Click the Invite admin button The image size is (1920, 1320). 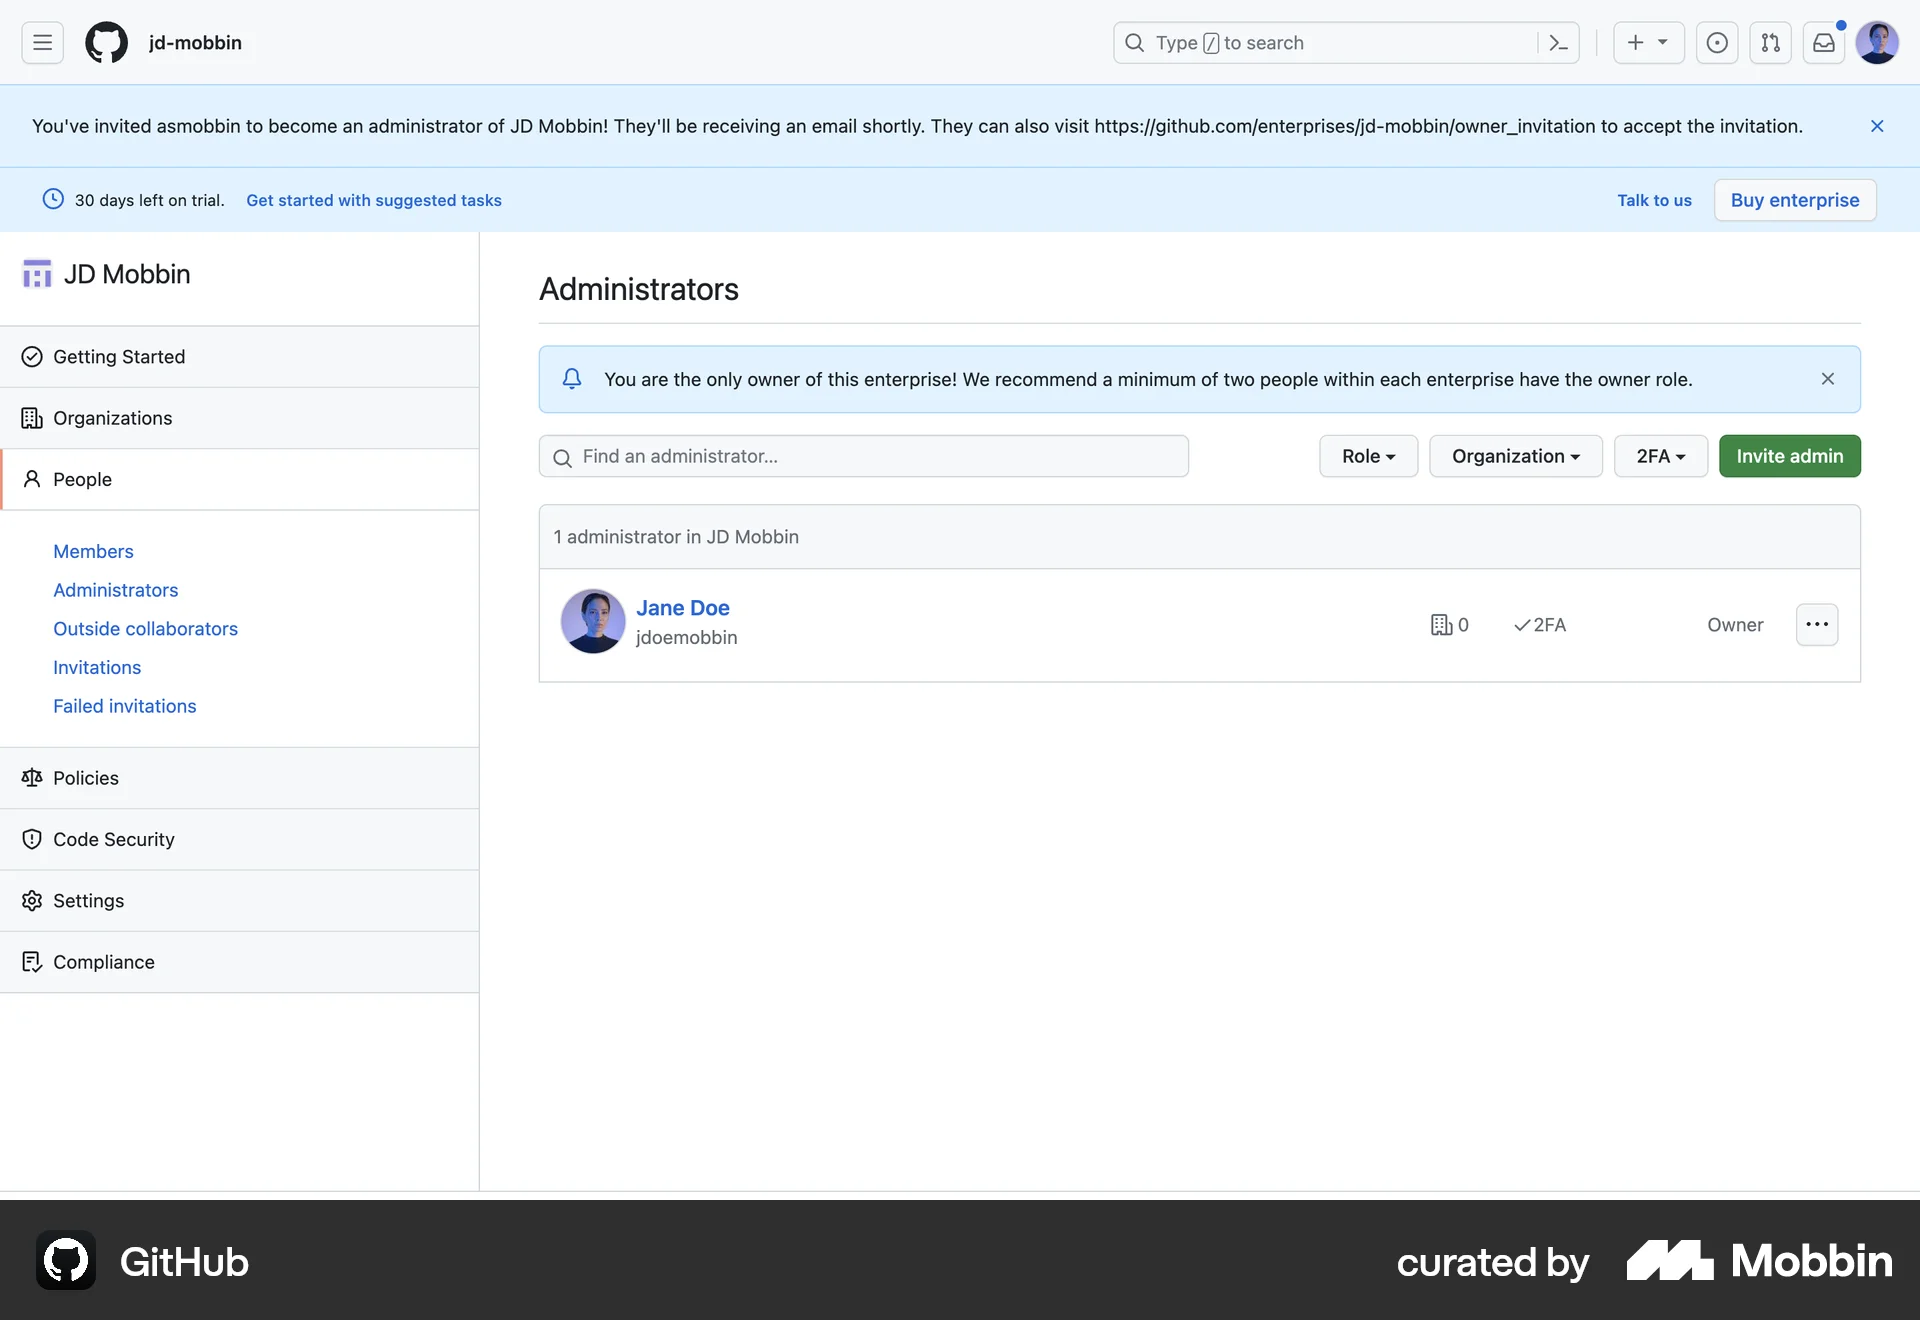[x=1789, y=456]
